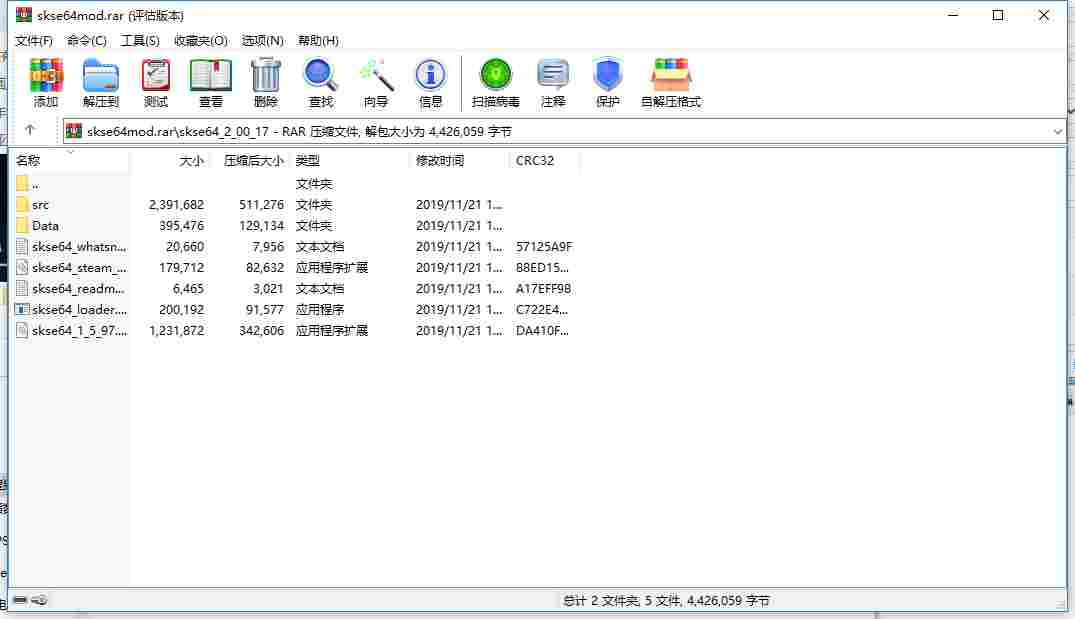Screen dimensions: 1075x619
Task: Open the 帮助(H) menu
Action: [317, 40]
